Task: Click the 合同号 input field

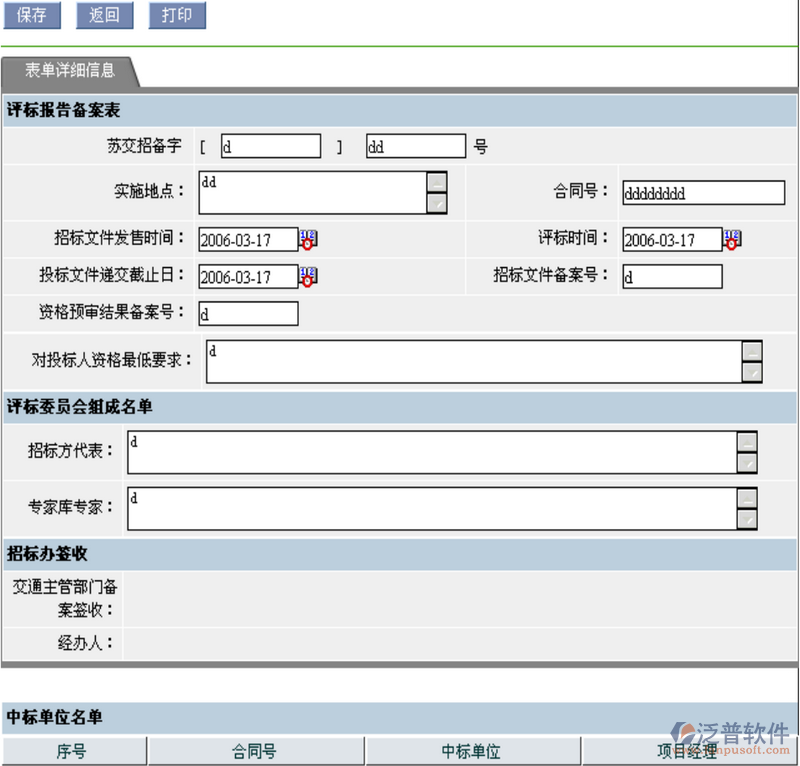Action: (x=703, y=193)
